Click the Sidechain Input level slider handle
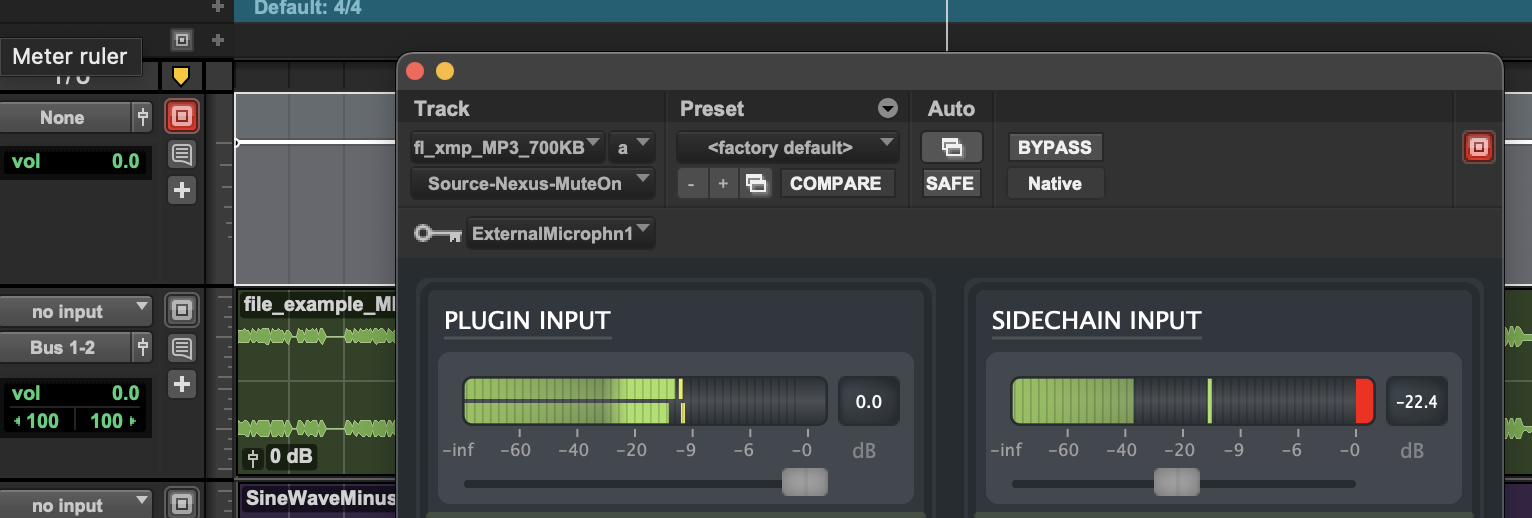Screen dimensions: 1532x518 pos(1176,483)
